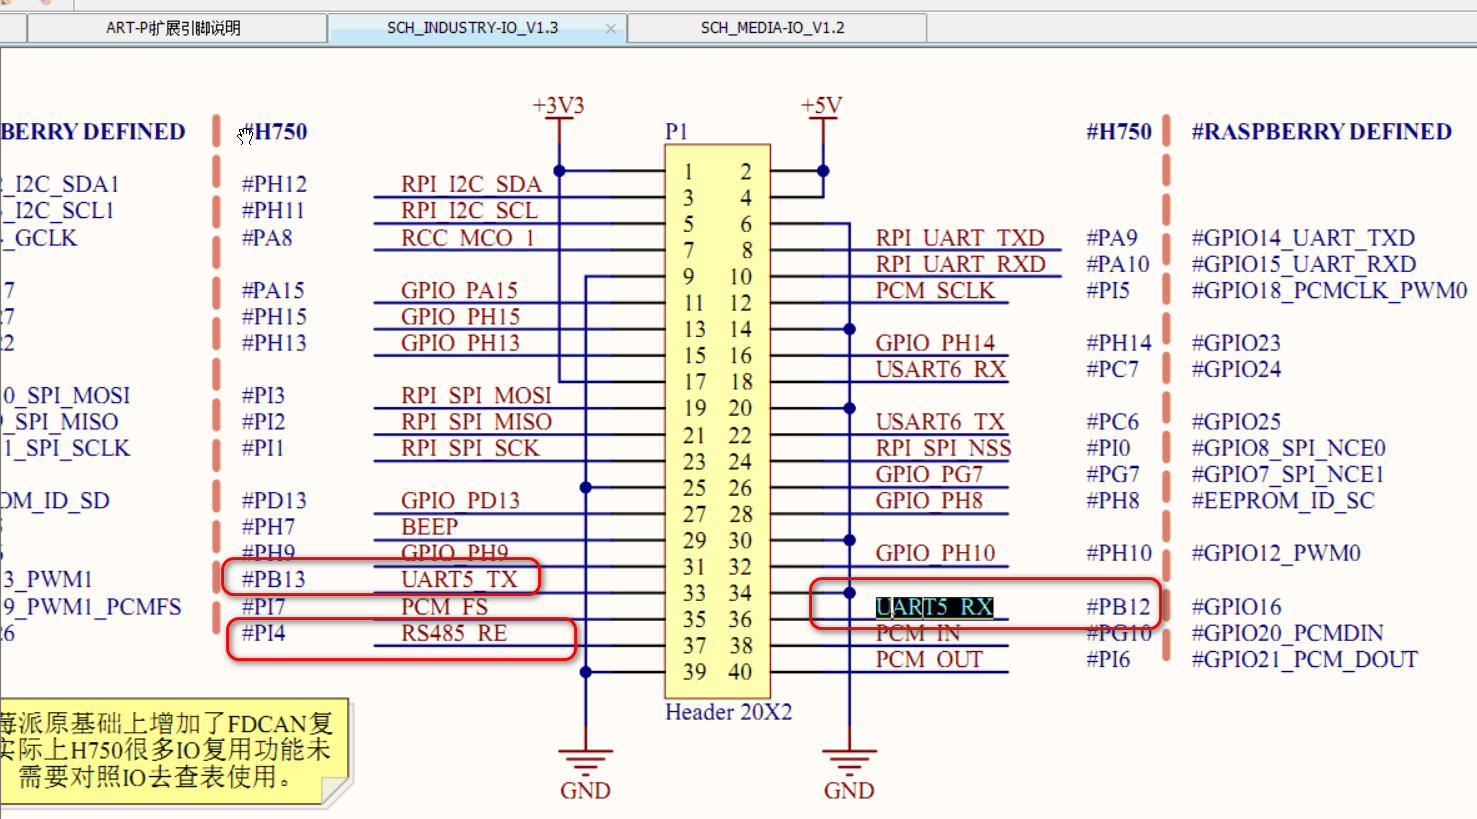Image resolution: width=1477 pixels, height=819 pixels.
Task: Select the GPIO_PG7 net label
Action: point(930,474)
